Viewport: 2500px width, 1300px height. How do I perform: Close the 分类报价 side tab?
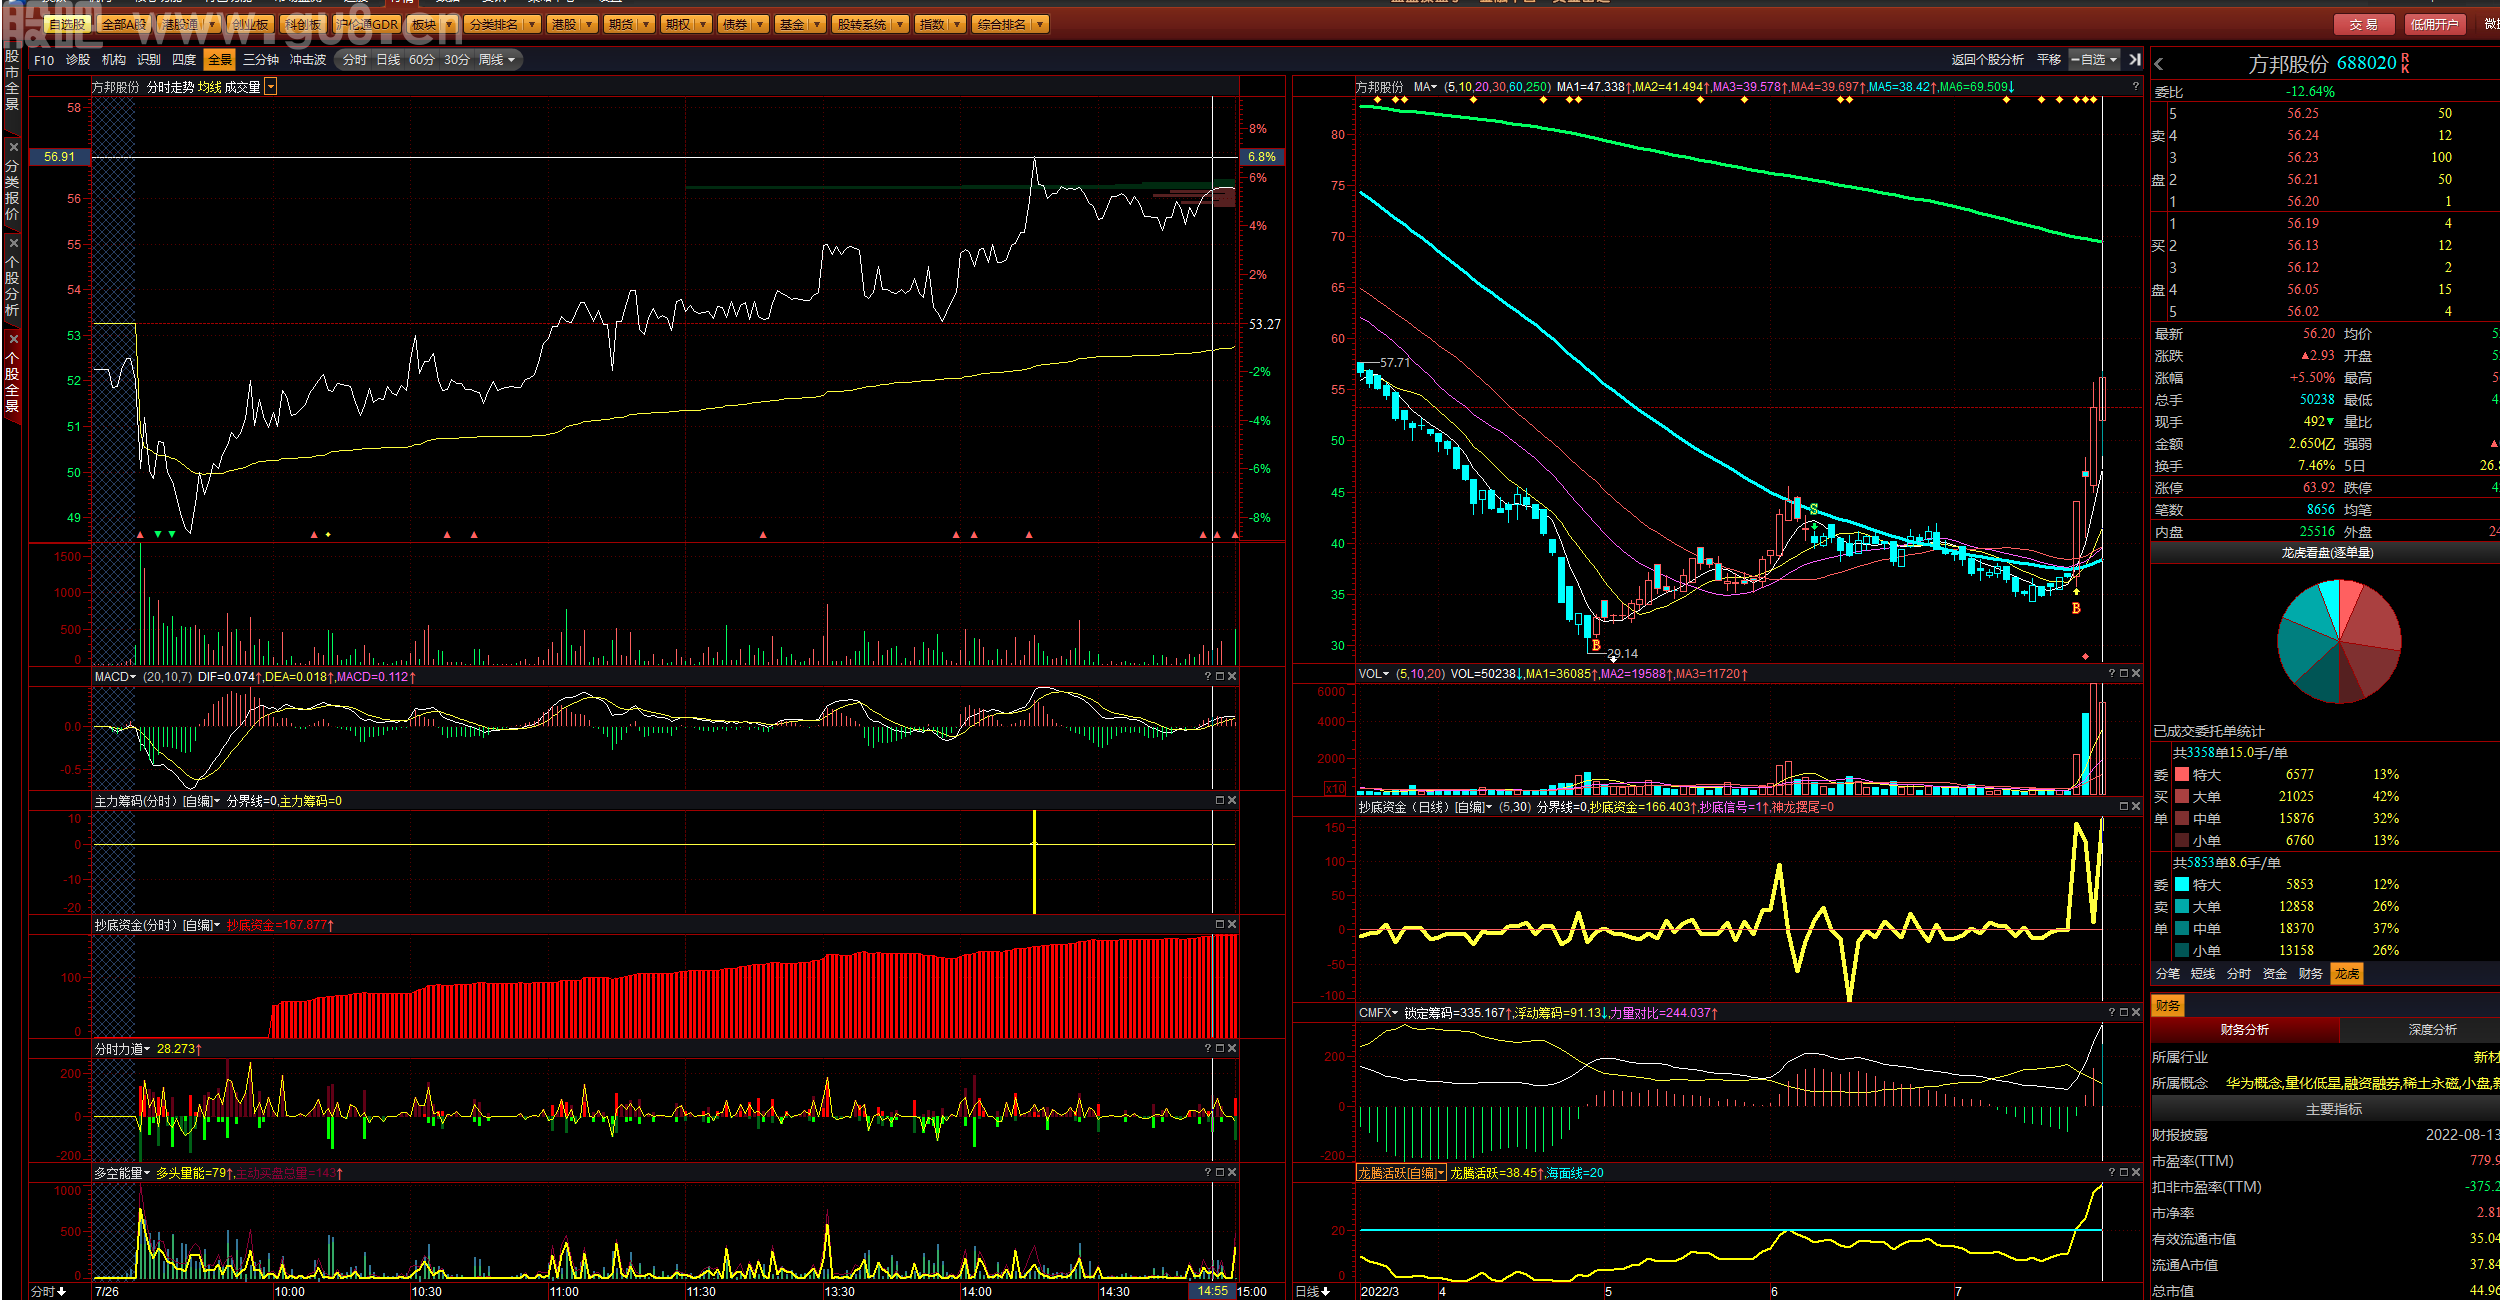[13, 147]
